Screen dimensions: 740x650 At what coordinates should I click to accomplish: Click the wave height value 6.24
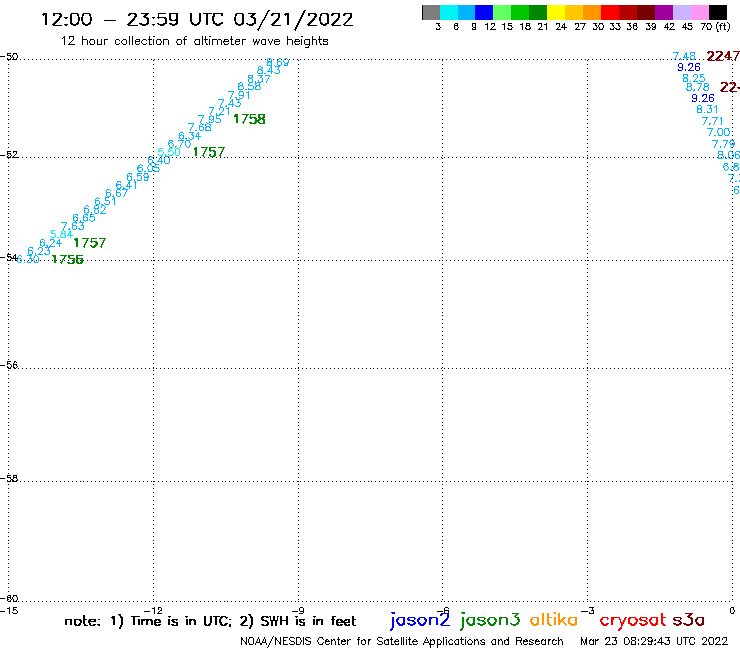click(50, 243)
